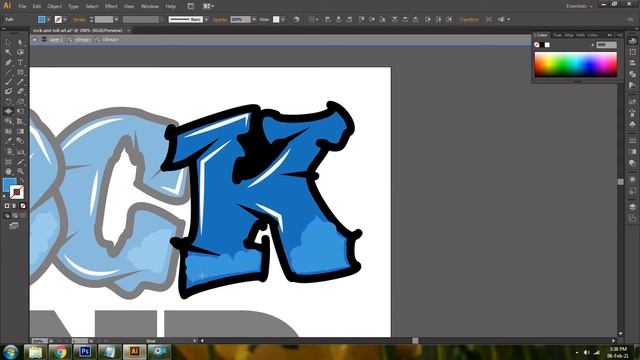Screen dimensions: 640x360
Task: Select the Scale tool
Action: pyautogui.click(x=20, y=102)
